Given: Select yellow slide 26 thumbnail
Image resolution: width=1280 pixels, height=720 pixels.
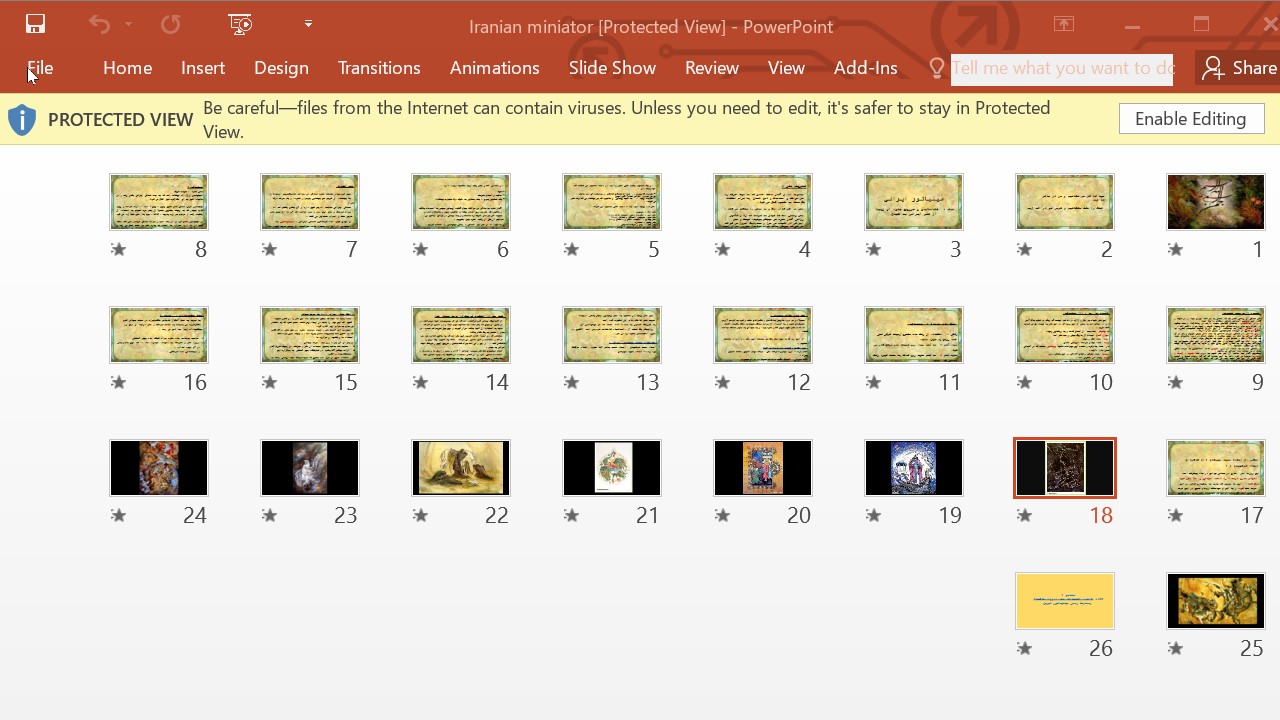Looking at the screenshot, I should [x=1064, y=601].
